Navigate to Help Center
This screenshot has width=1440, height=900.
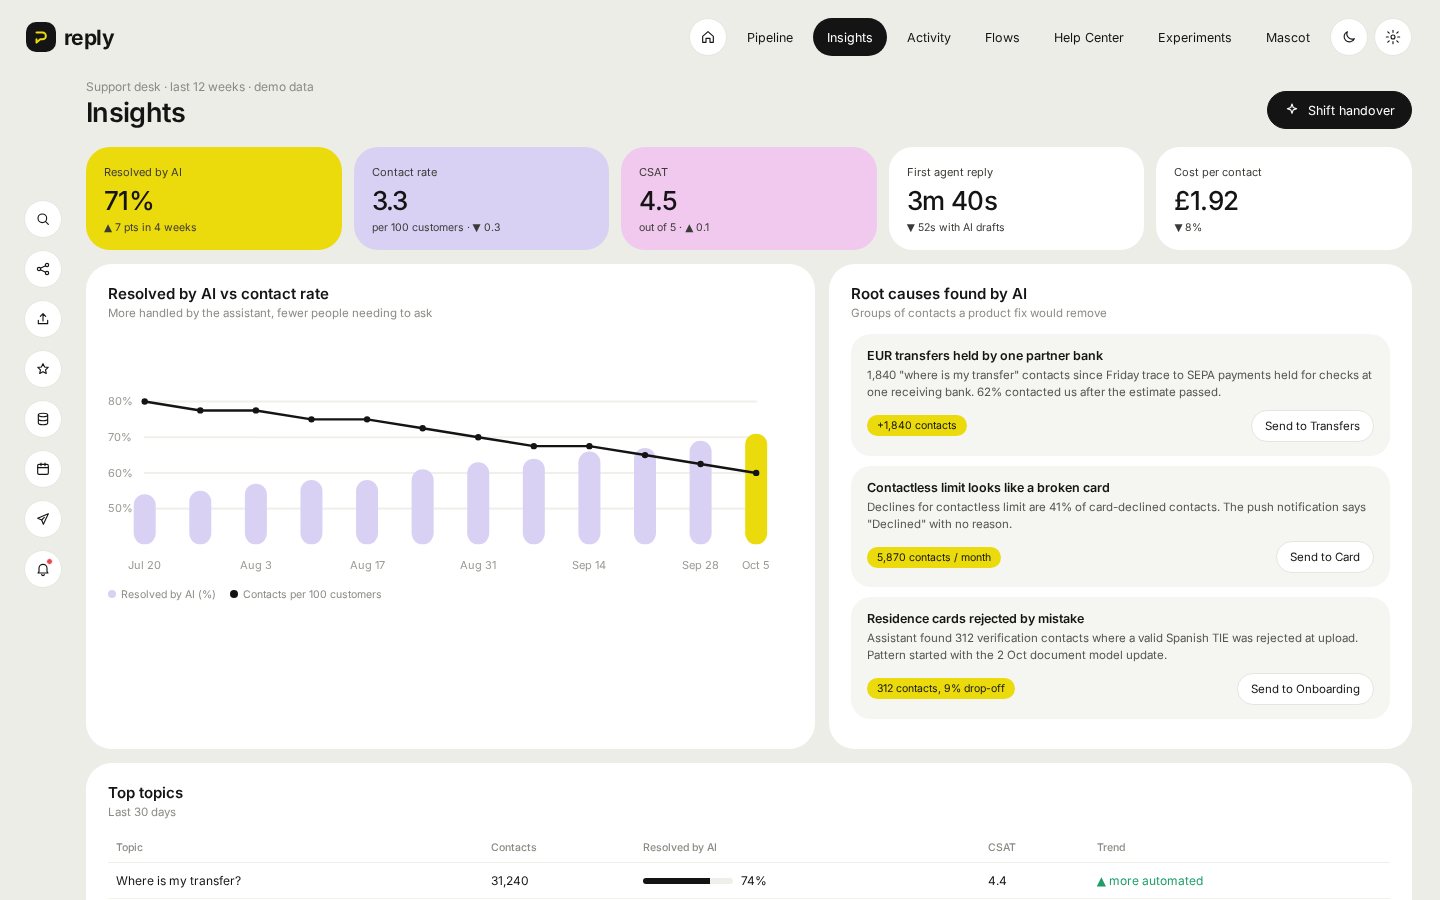coord(1089,37)
